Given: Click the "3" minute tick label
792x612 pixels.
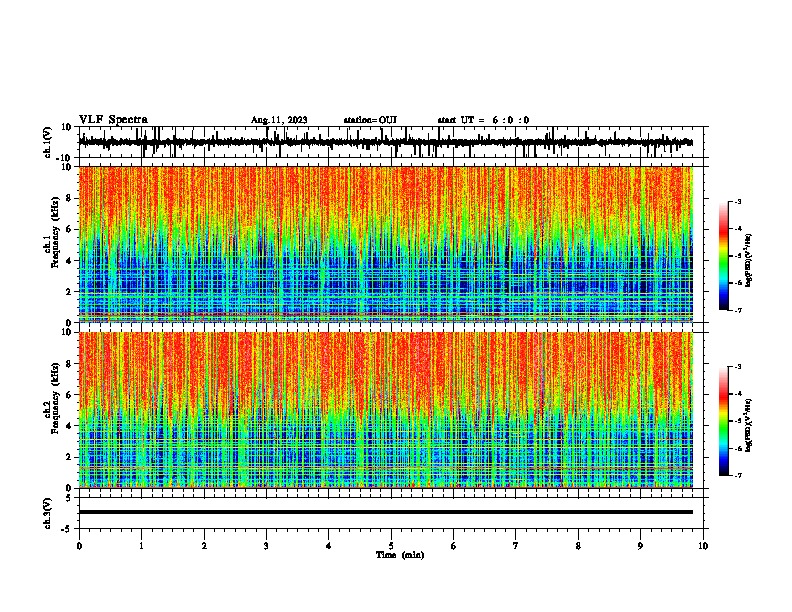Looking at the screenshot, I should pos(266,546).
